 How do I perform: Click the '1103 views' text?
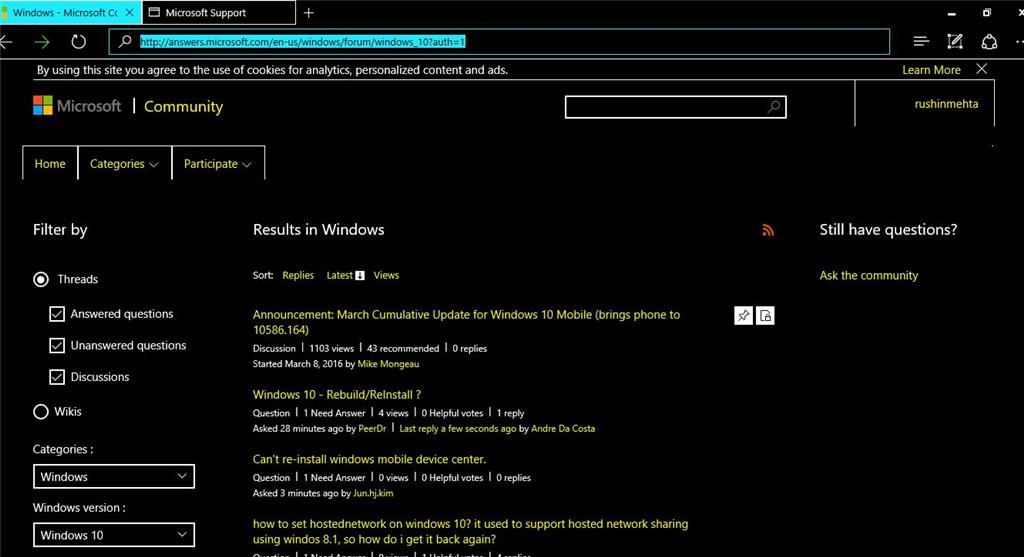point(331,348)
